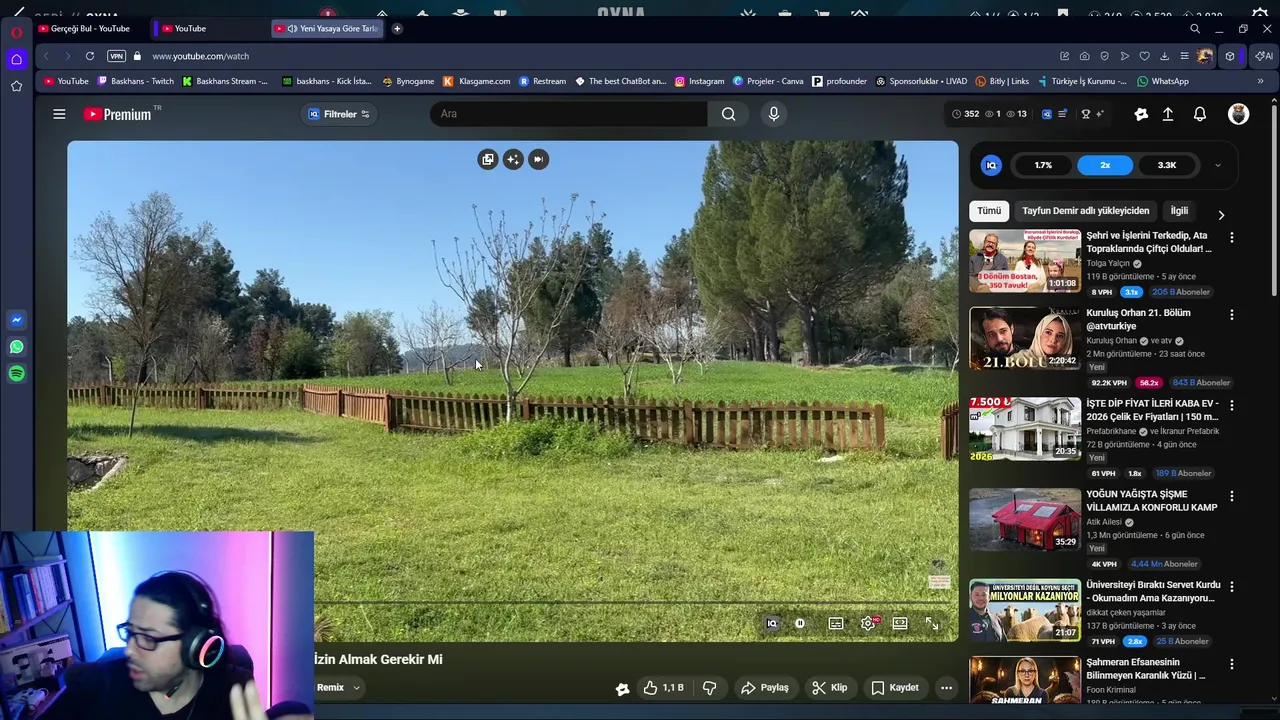The width and height of the screenshot is (1280, 720).
Task: Switch to Gerçeği Bul - YouTube tab
Action: 91,28
